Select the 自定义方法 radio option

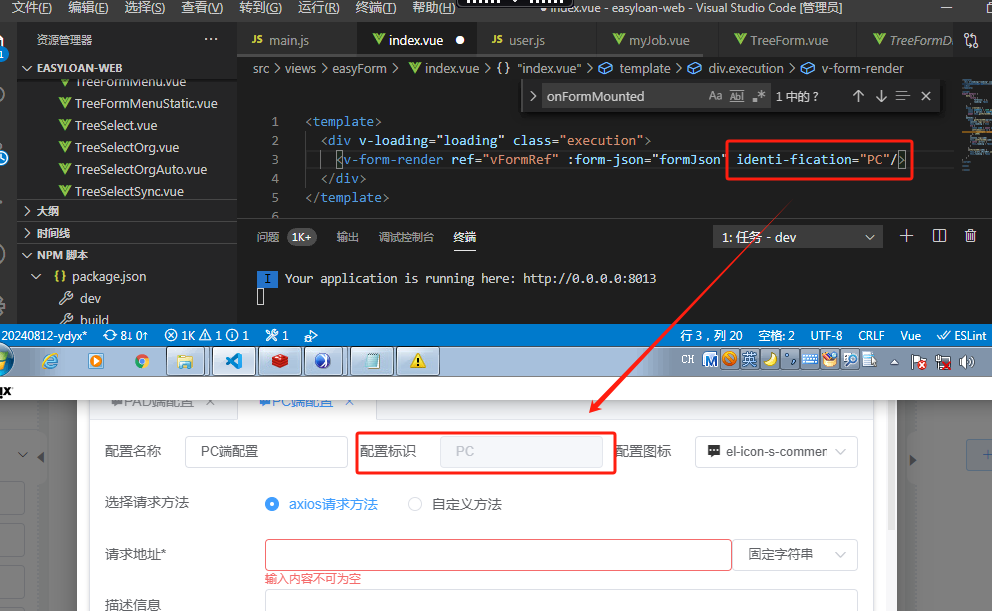(x=415, y=505)
